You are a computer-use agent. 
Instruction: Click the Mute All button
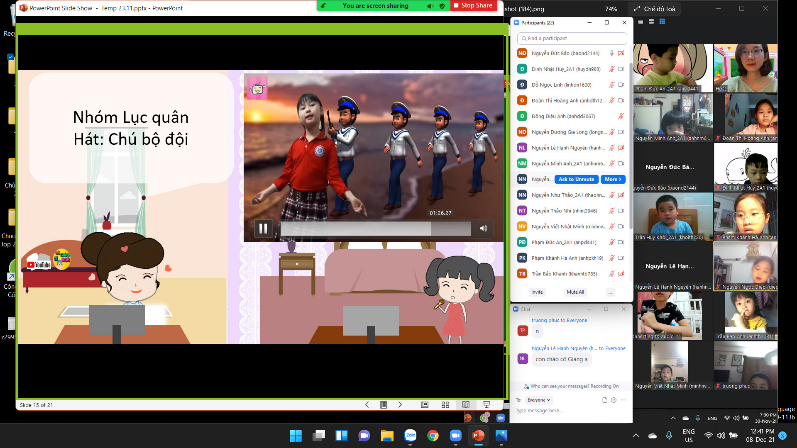(x=575, y=291)
